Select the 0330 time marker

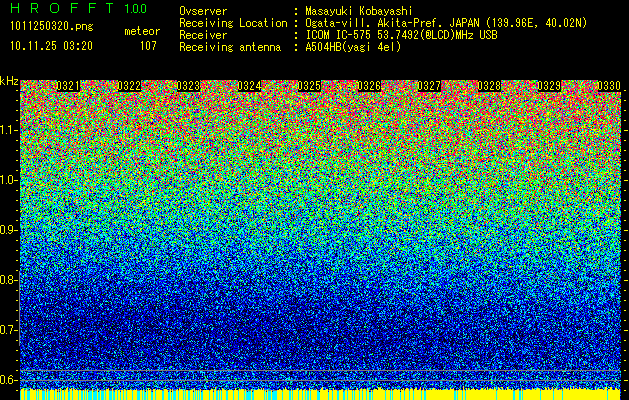click(x=609, y=86)
